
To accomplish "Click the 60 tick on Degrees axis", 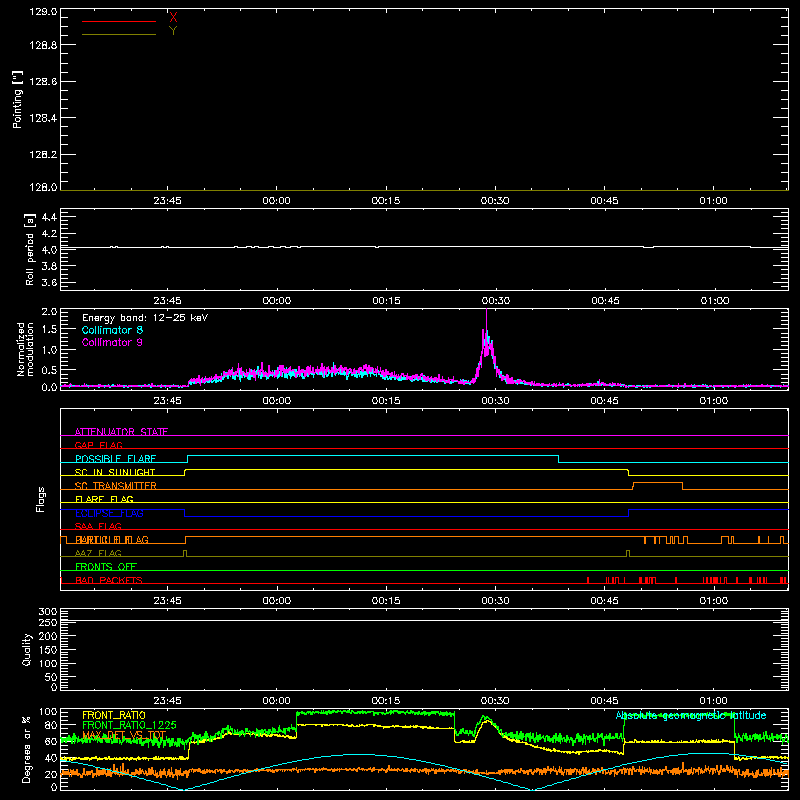I will tap(51, 741).
